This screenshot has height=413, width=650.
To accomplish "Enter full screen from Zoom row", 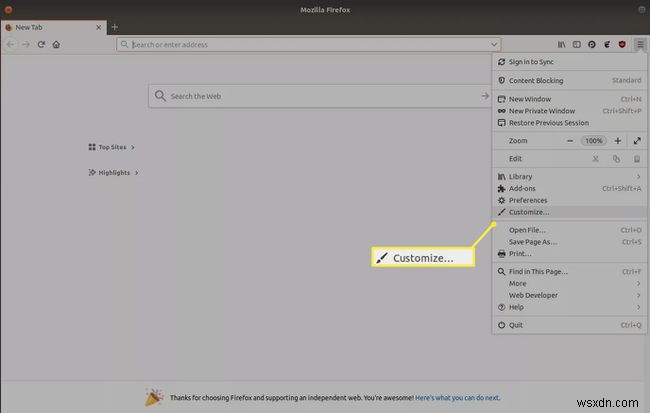I will [637, 141].
